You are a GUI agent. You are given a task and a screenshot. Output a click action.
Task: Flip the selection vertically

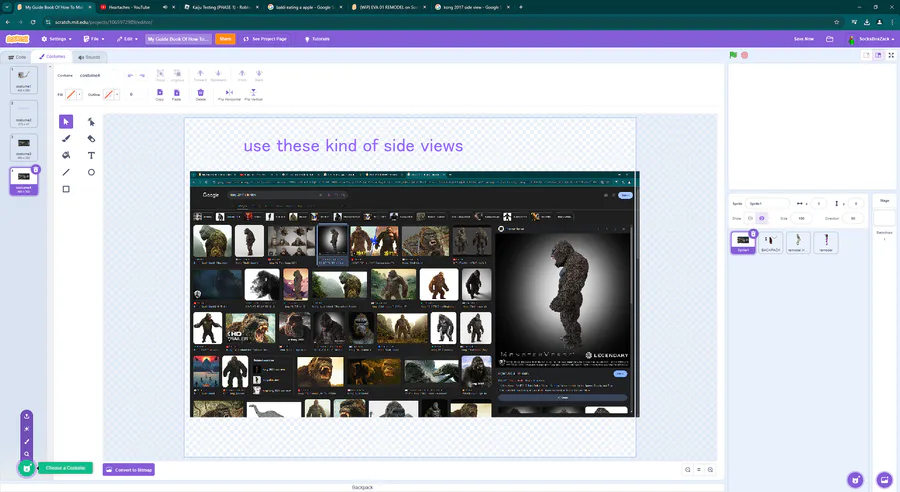(x=253, y=95)
